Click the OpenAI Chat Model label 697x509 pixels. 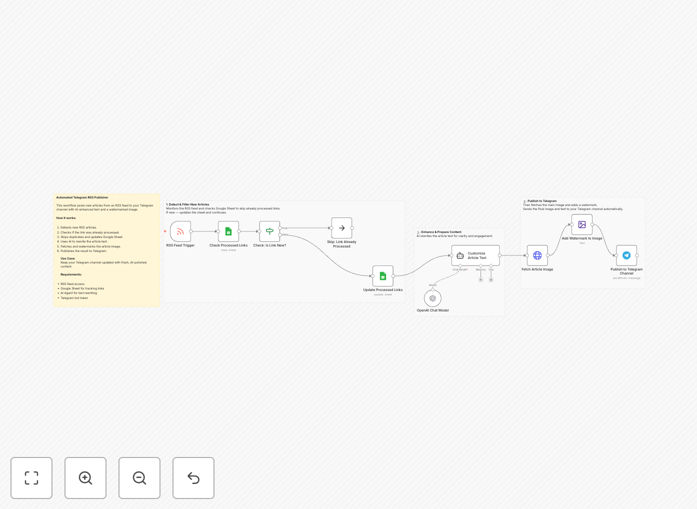pyautogui.click(x=433, y=310)
